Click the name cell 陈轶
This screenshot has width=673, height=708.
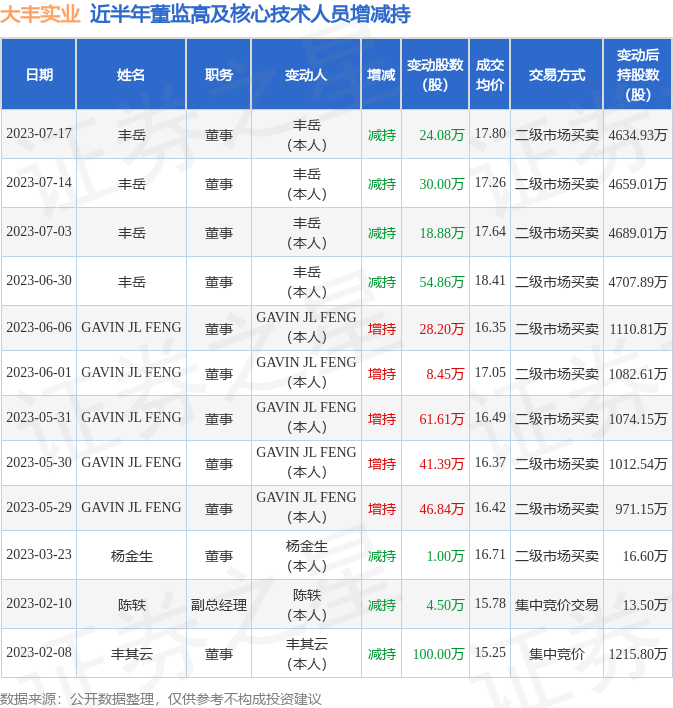click(131, 605)
